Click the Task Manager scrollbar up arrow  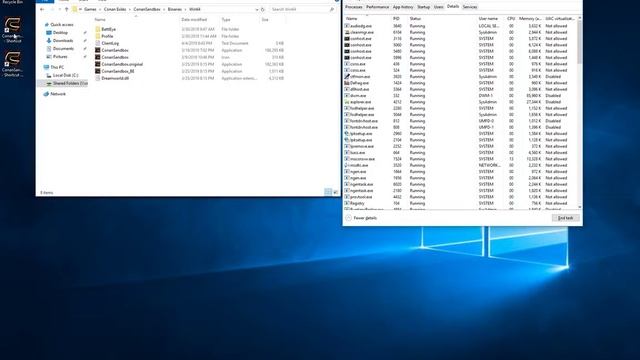pyautogui.click(x=580, y=18)
